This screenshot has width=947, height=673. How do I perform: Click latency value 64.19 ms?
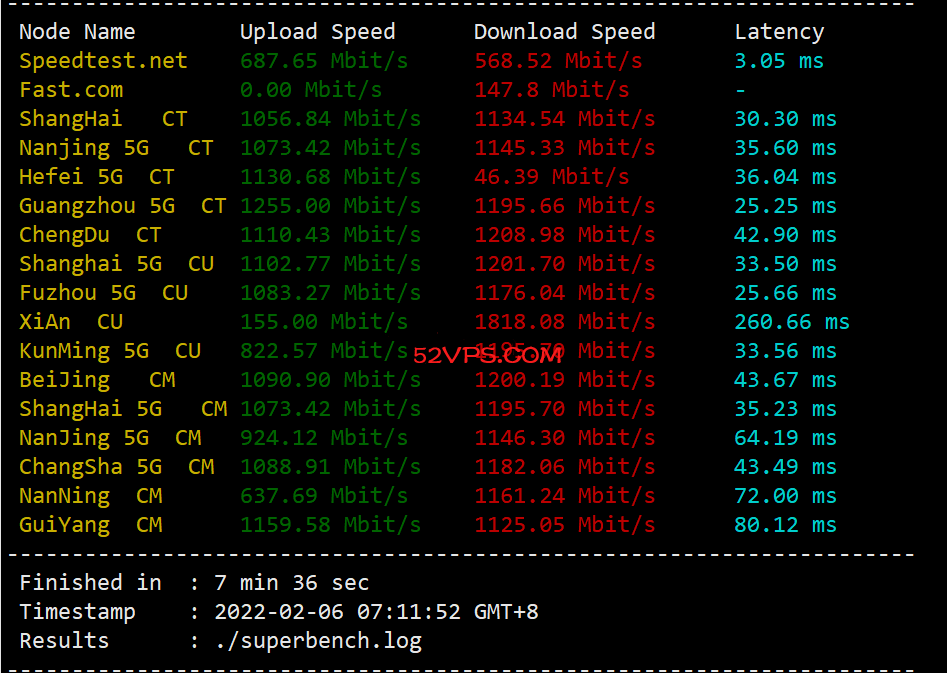[x=786, y=438]
